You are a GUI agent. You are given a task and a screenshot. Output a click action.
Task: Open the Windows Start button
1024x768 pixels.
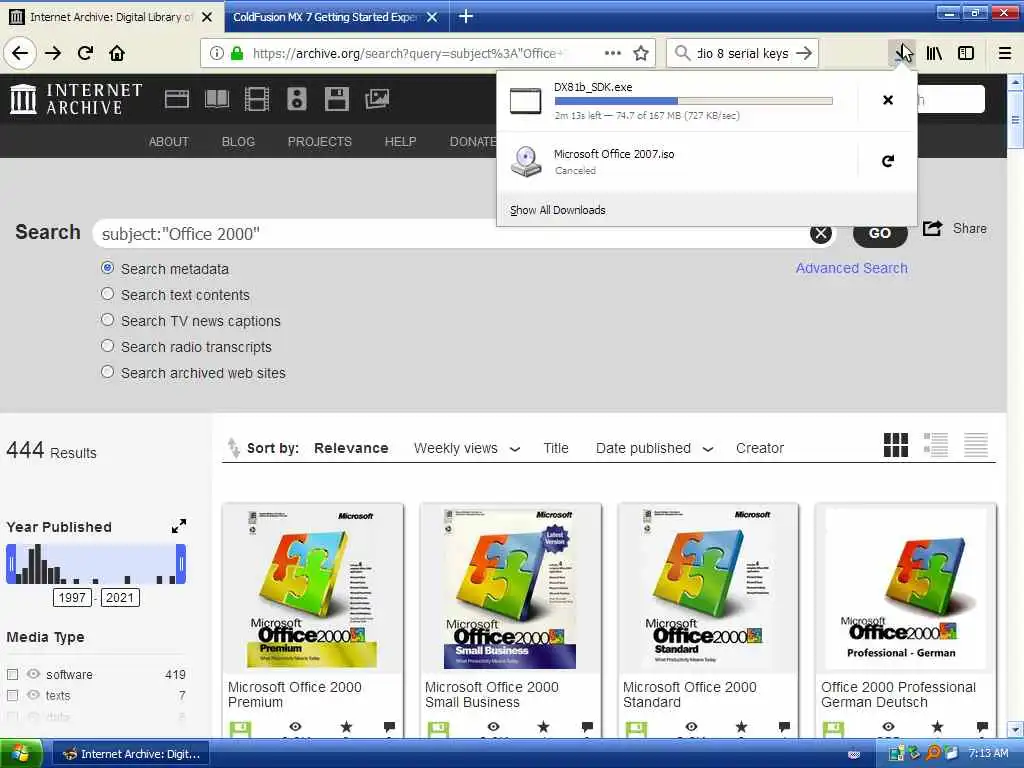pos(21,754)
